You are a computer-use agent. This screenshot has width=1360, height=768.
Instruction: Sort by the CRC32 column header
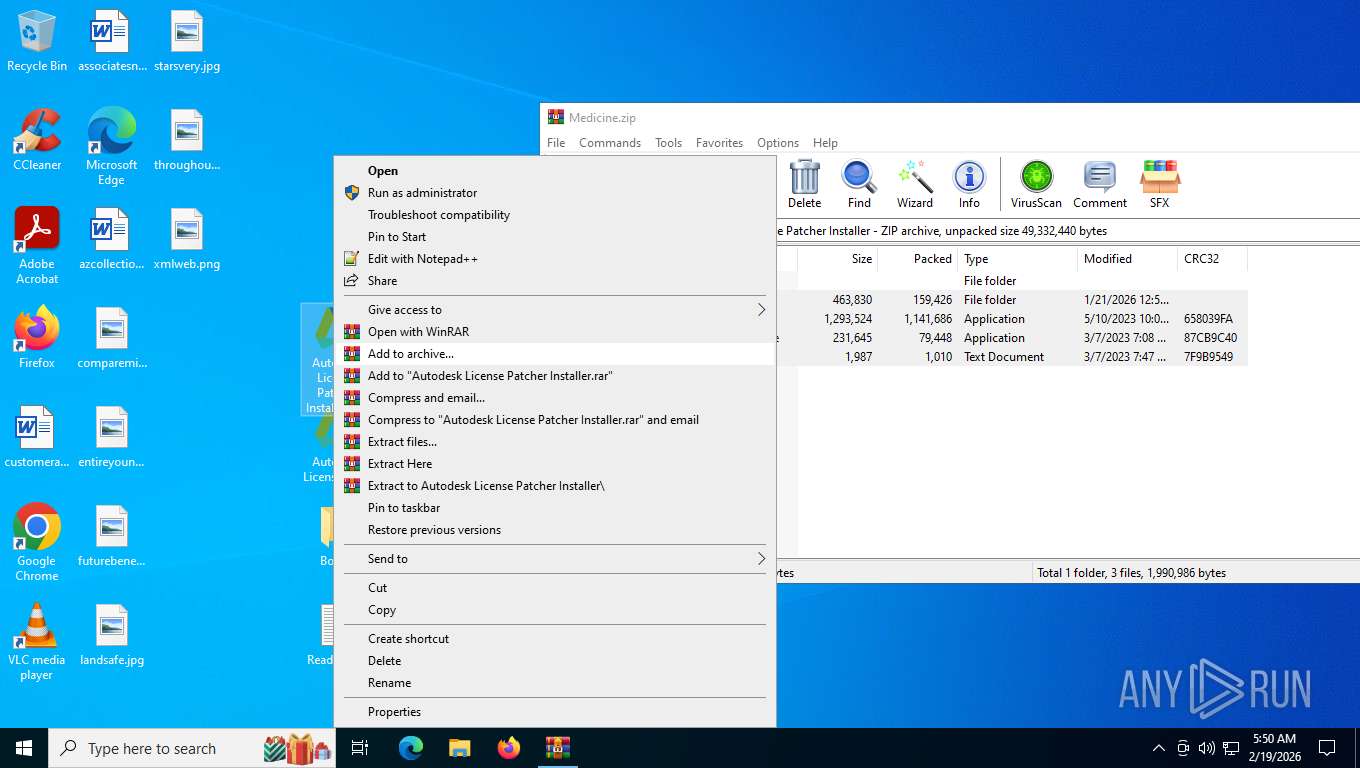pyautogui.click(x=1212, y=259)
